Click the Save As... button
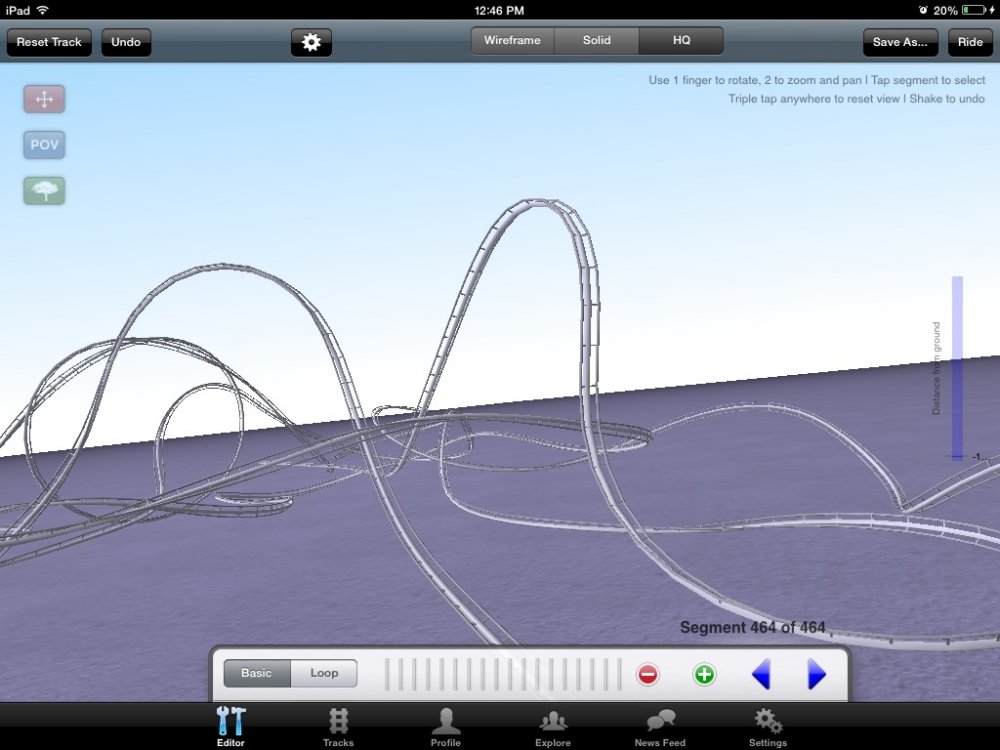The width and height of the screenshot is (1000, 750). click(900, 42)
